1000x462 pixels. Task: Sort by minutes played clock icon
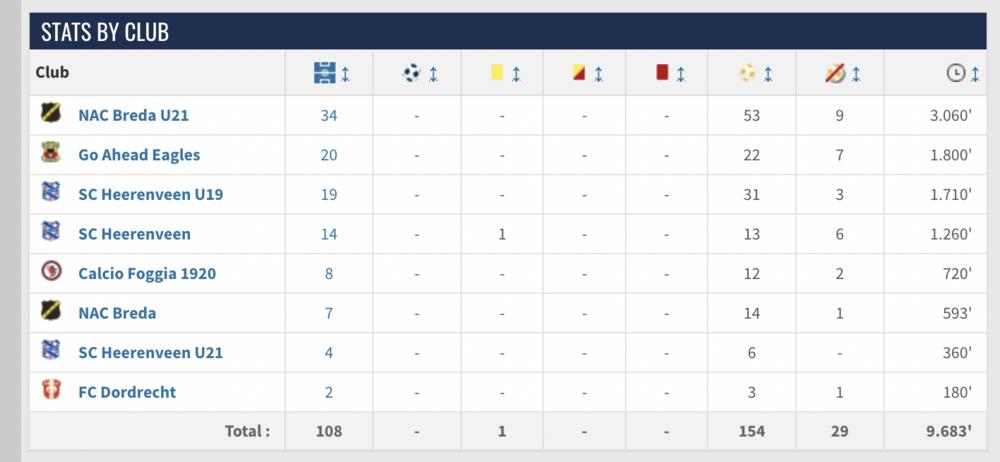point(955,73)
